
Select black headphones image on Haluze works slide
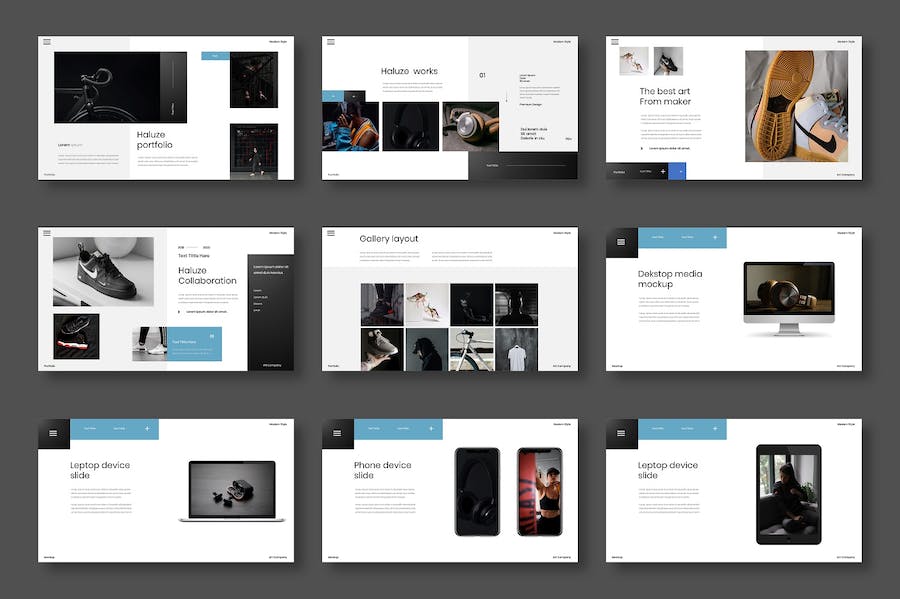point(410,127)
